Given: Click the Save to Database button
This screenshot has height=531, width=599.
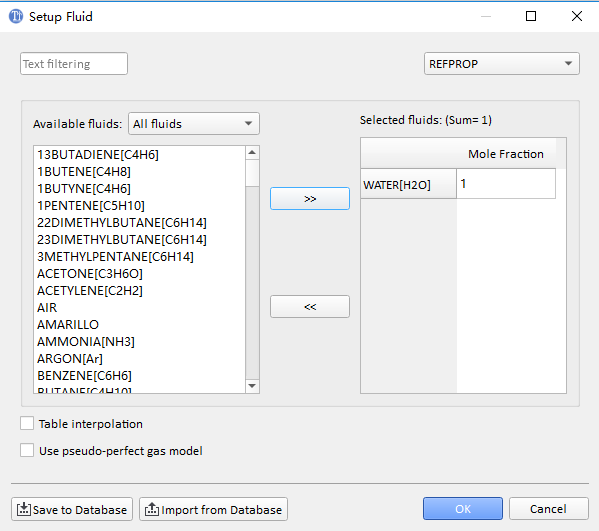Looking at the screenshot, I should [72, 509].
